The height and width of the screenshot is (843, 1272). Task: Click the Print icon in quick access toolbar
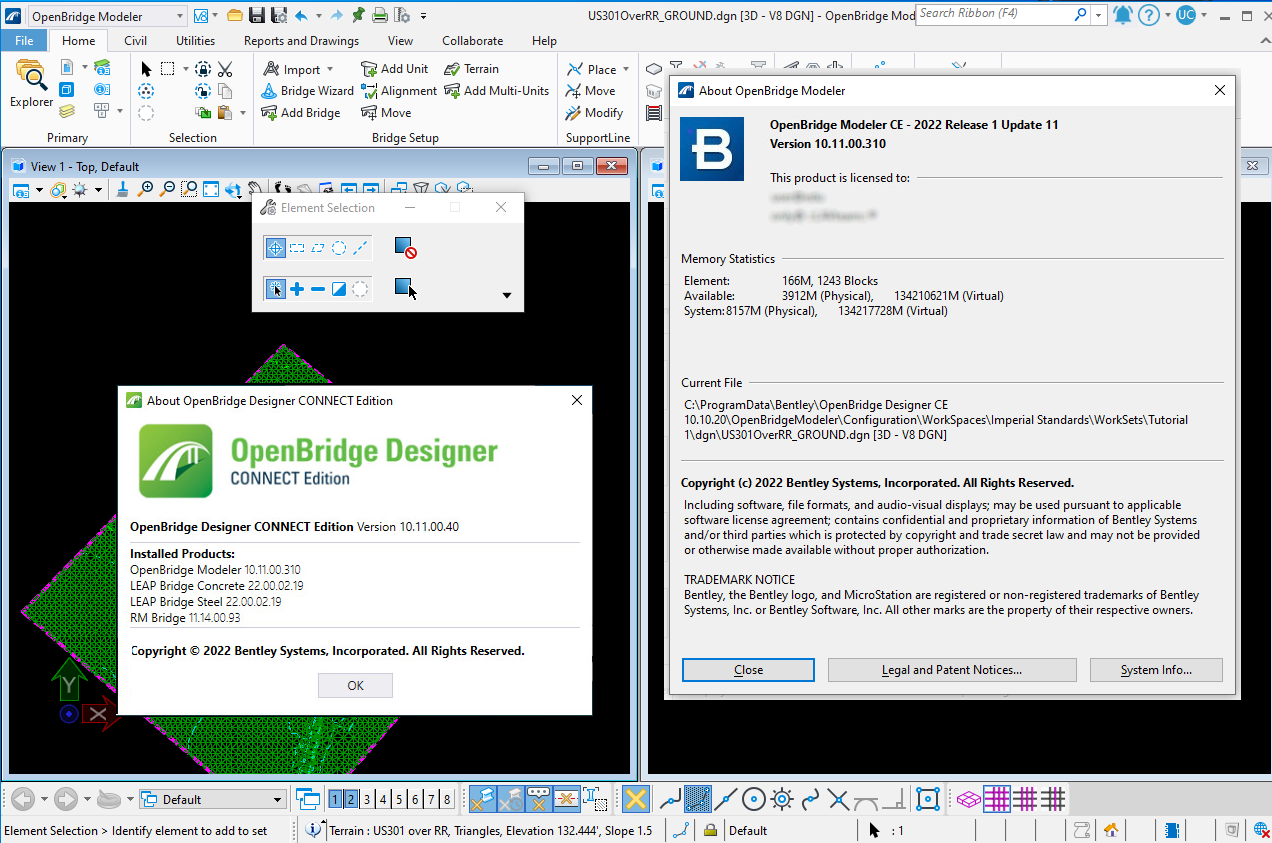[x=380, y=15]
